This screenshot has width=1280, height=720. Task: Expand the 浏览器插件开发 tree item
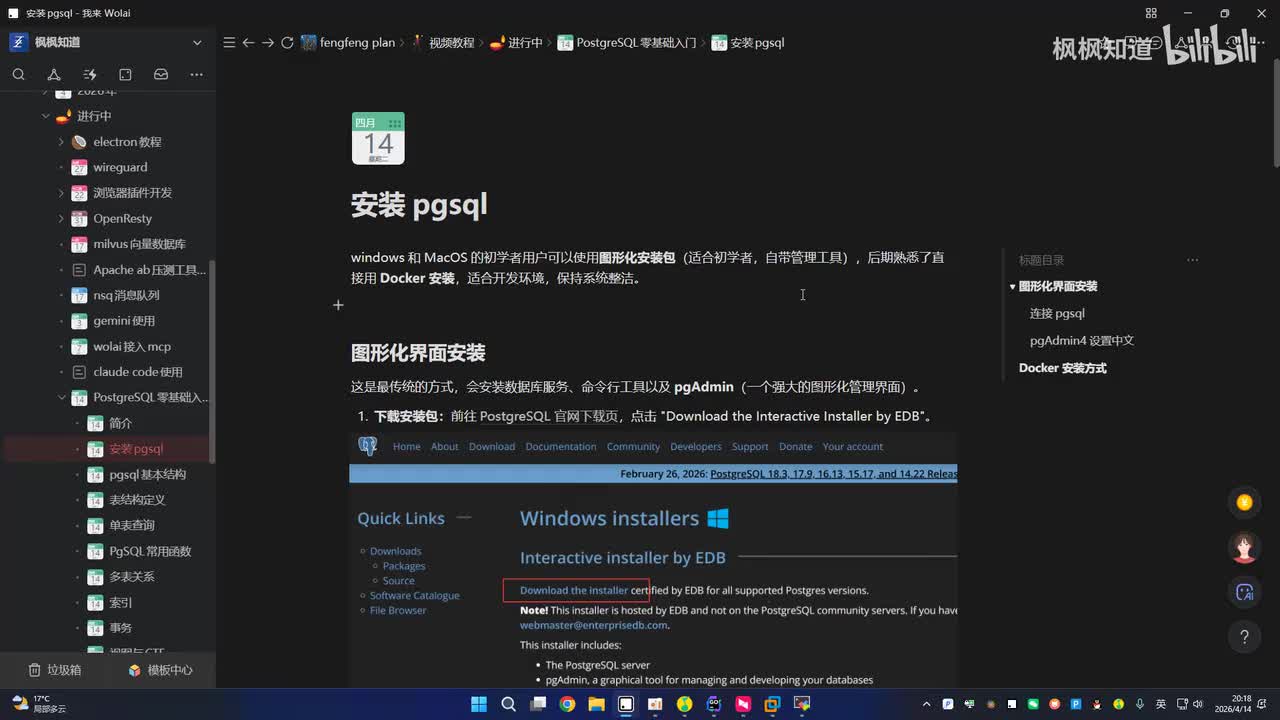click(x=61, y=193)
